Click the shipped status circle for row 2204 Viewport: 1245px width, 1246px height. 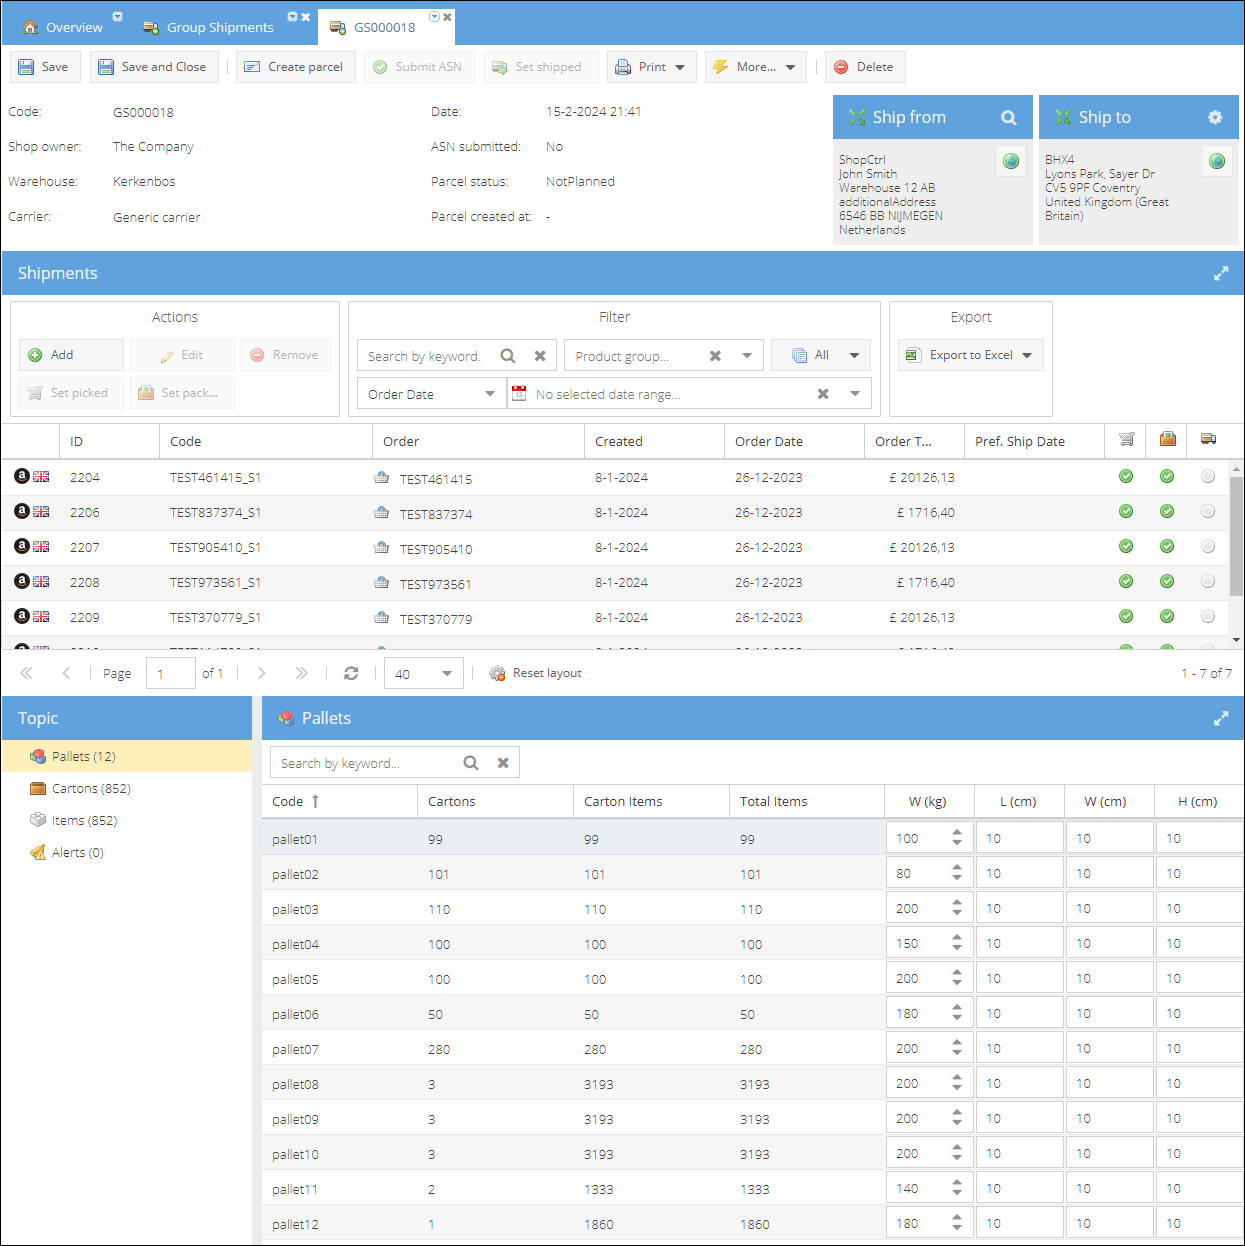tap(1208, 476)
